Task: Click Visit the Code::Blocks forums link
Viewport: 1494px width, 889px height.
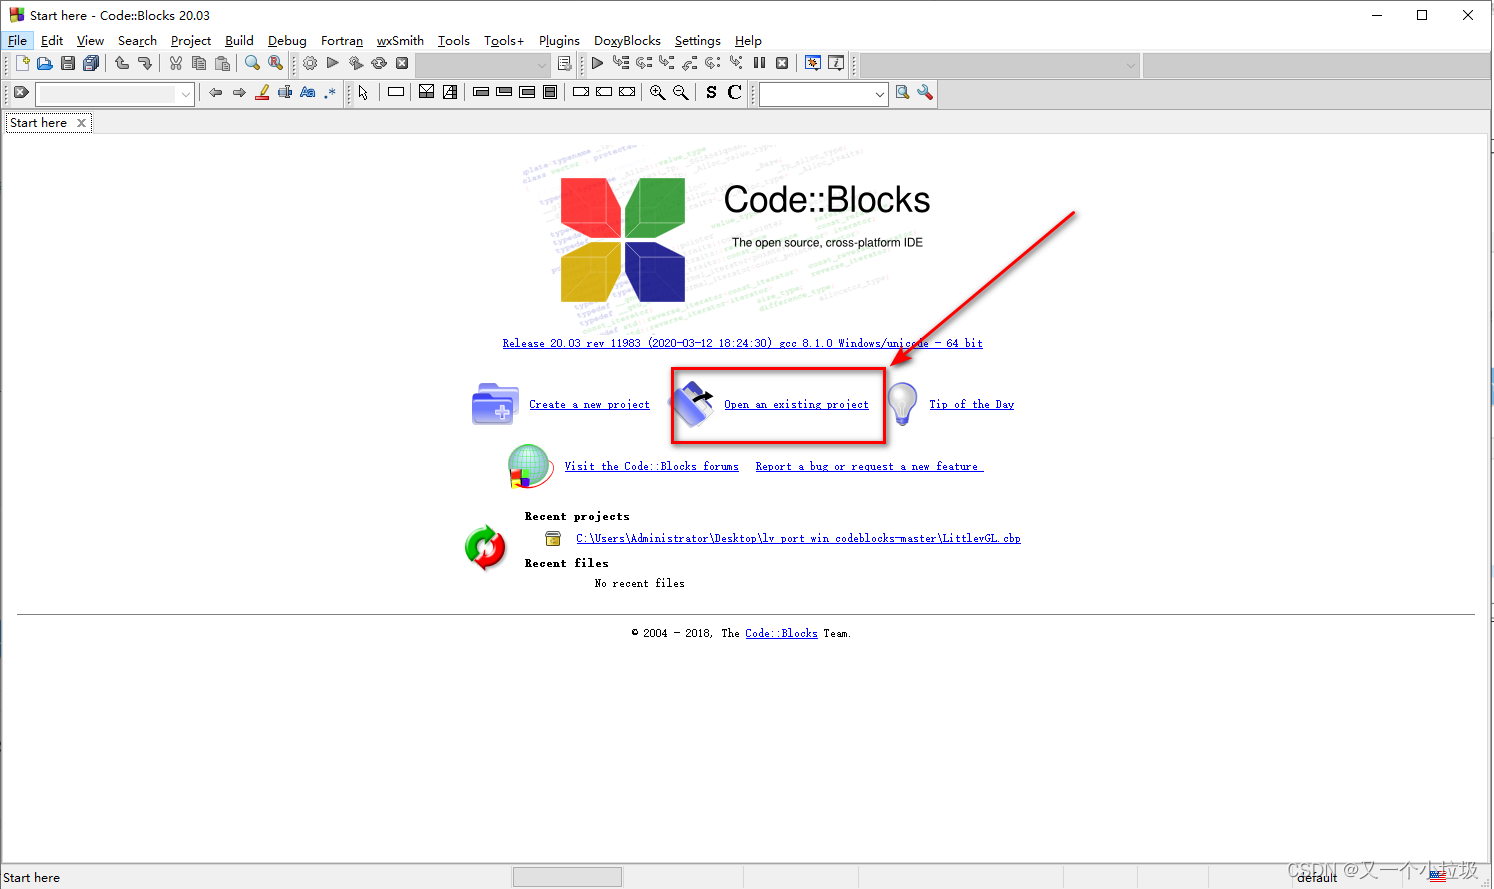Action: click(x=651, y=467)
